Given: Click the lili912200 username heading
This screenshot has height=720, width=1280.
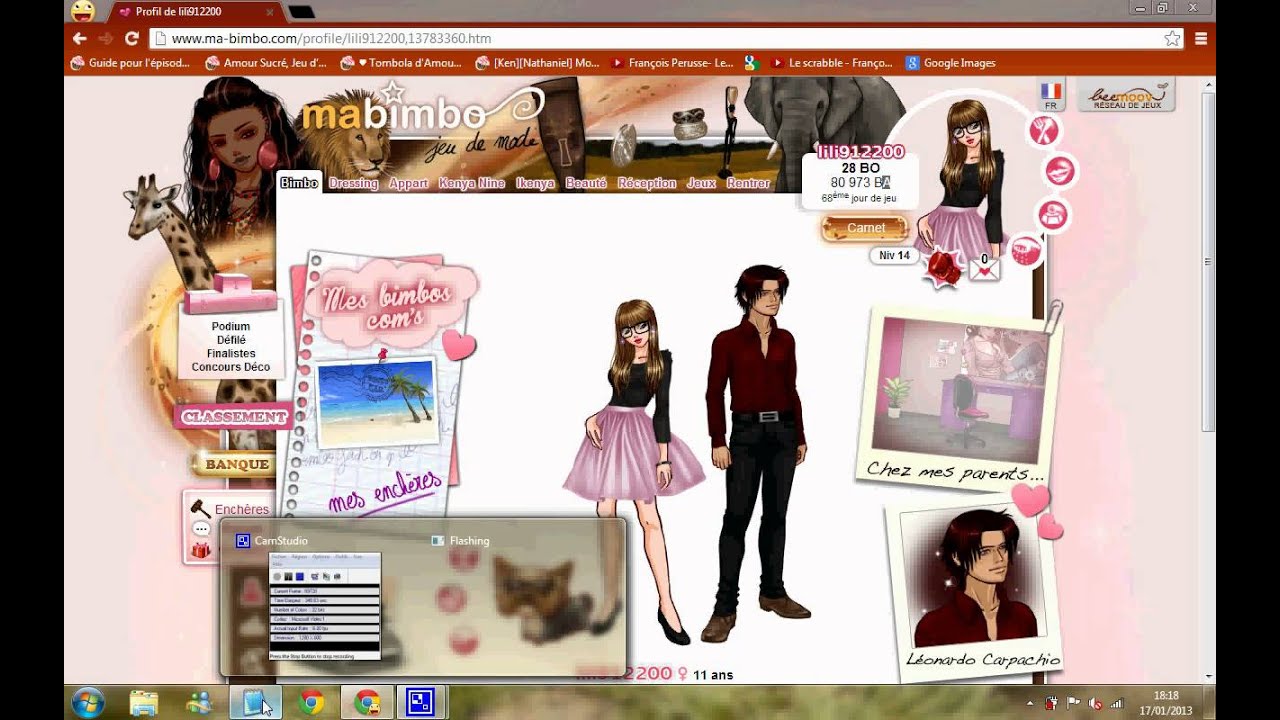Looking at the screenshot, I should pos(860,152).
